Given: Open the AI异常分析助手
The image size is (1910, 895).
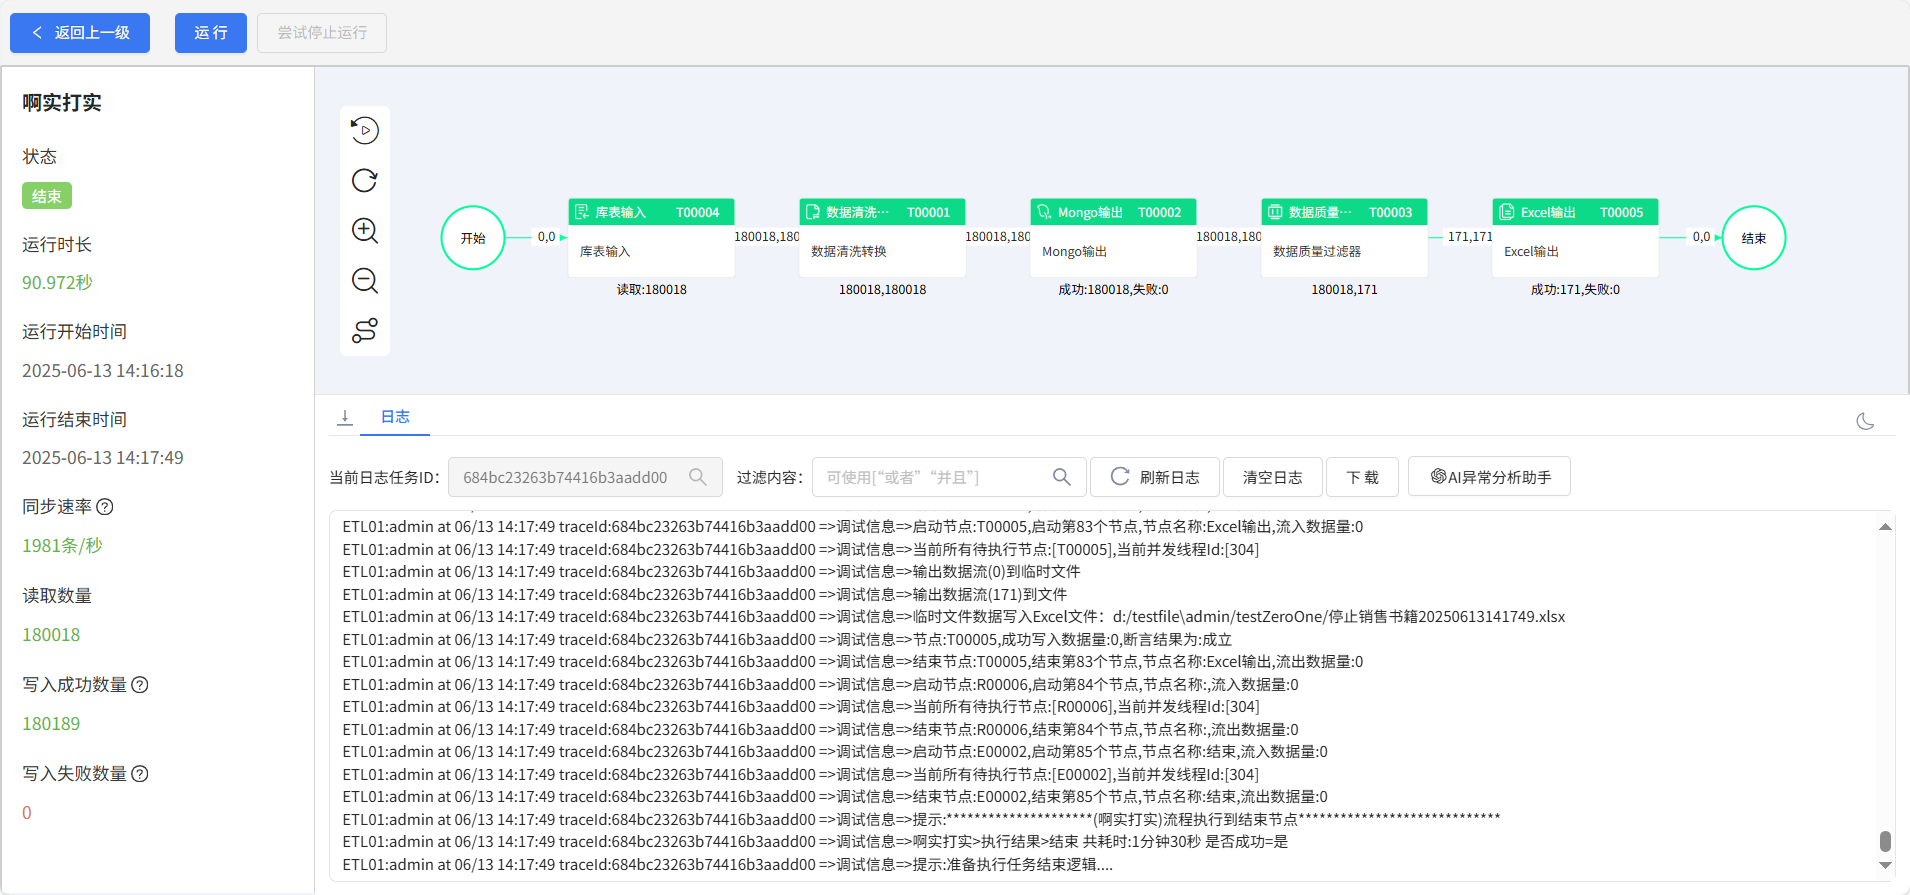Looking at the screenshot, I should (1489, 477).
